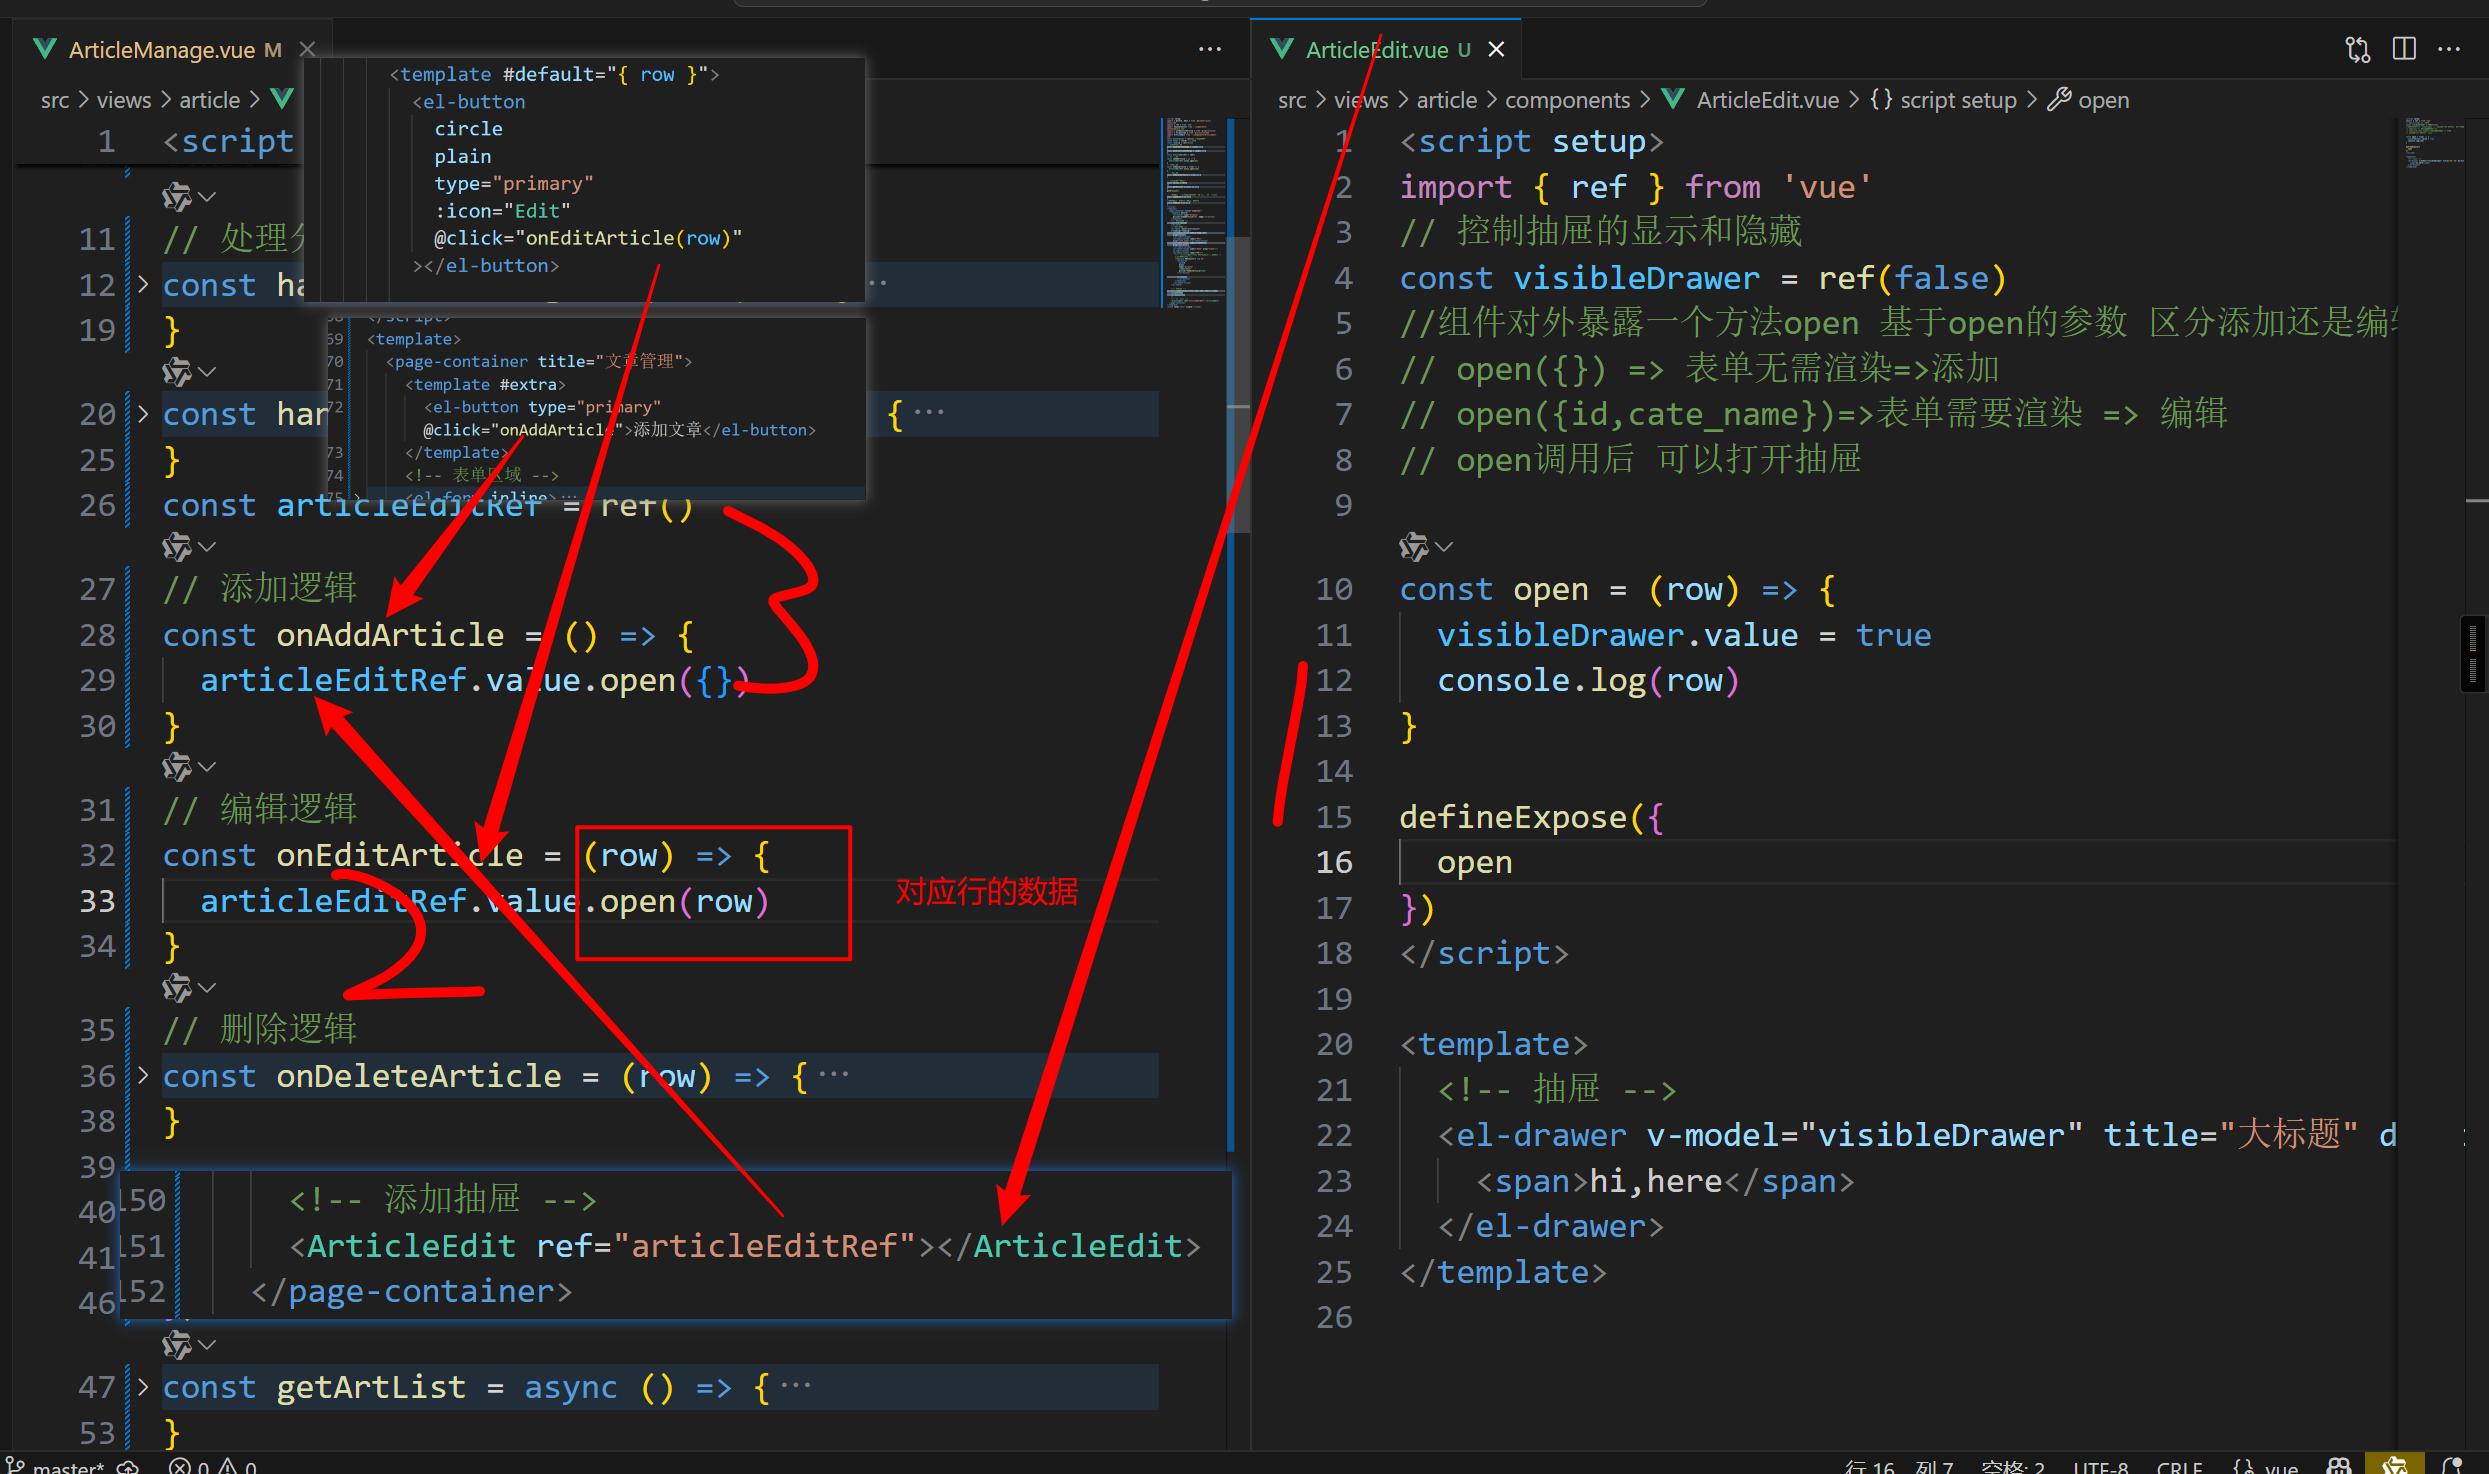Open more actions menu of right editor
The width and height of the screenshot is (2489, 1474).
pyautogui.click(x=2449, y=49)
